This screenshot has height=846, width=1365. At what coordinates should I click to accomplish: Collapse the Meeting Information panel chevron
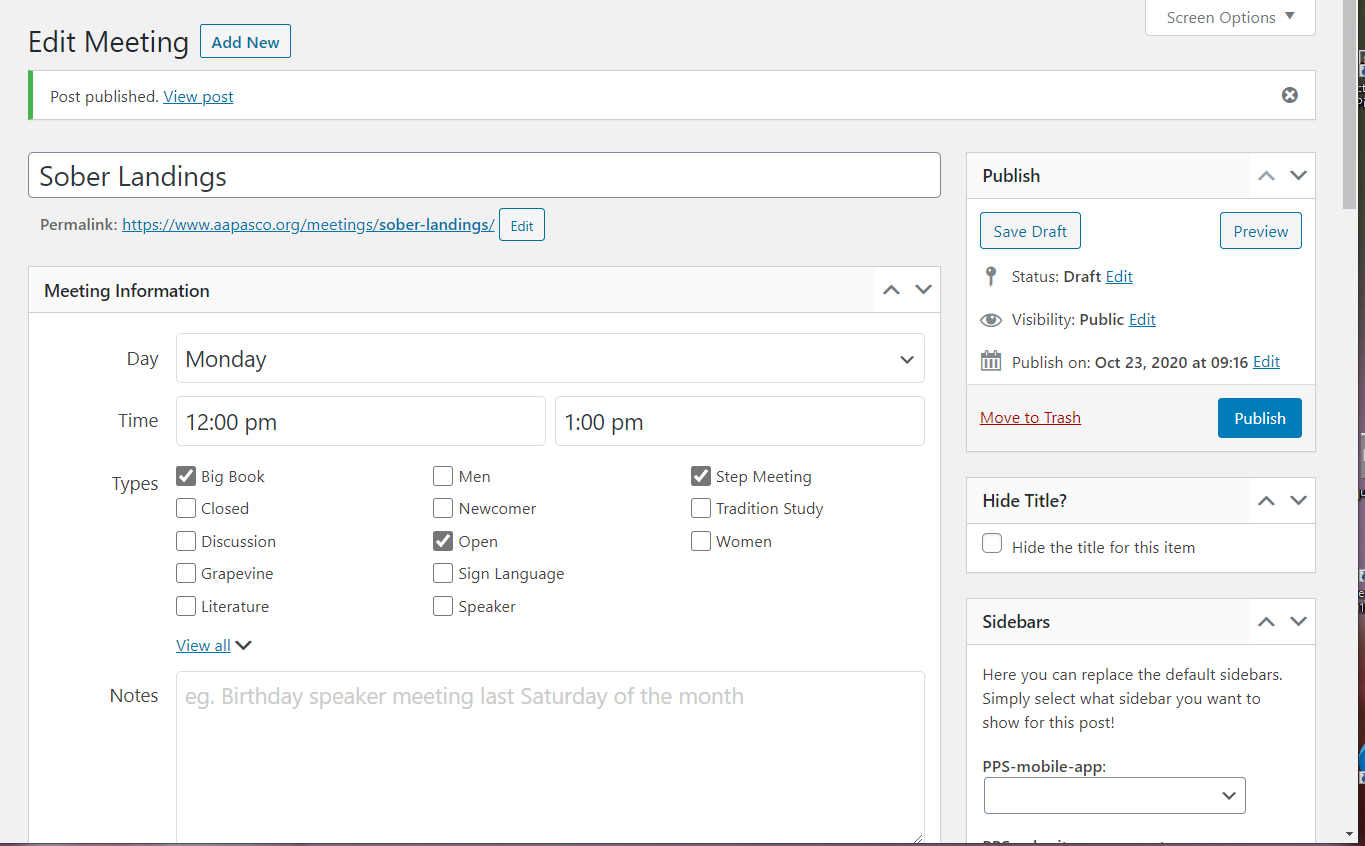point(890,290)
